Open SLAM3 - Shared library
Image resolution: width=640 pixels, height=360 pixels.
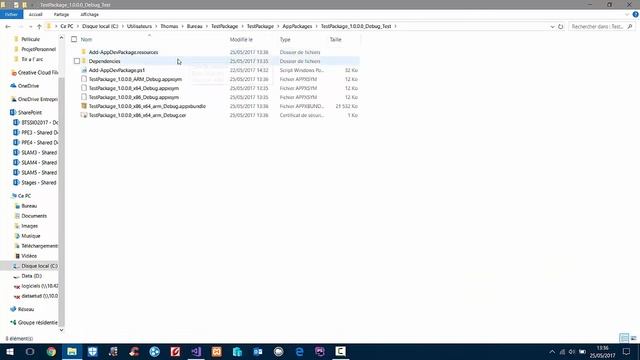coord(39,152)
